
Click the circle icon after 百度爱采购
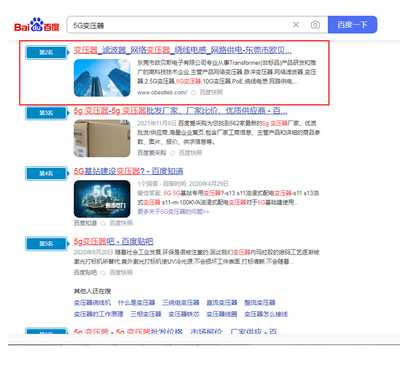[173, 153]
